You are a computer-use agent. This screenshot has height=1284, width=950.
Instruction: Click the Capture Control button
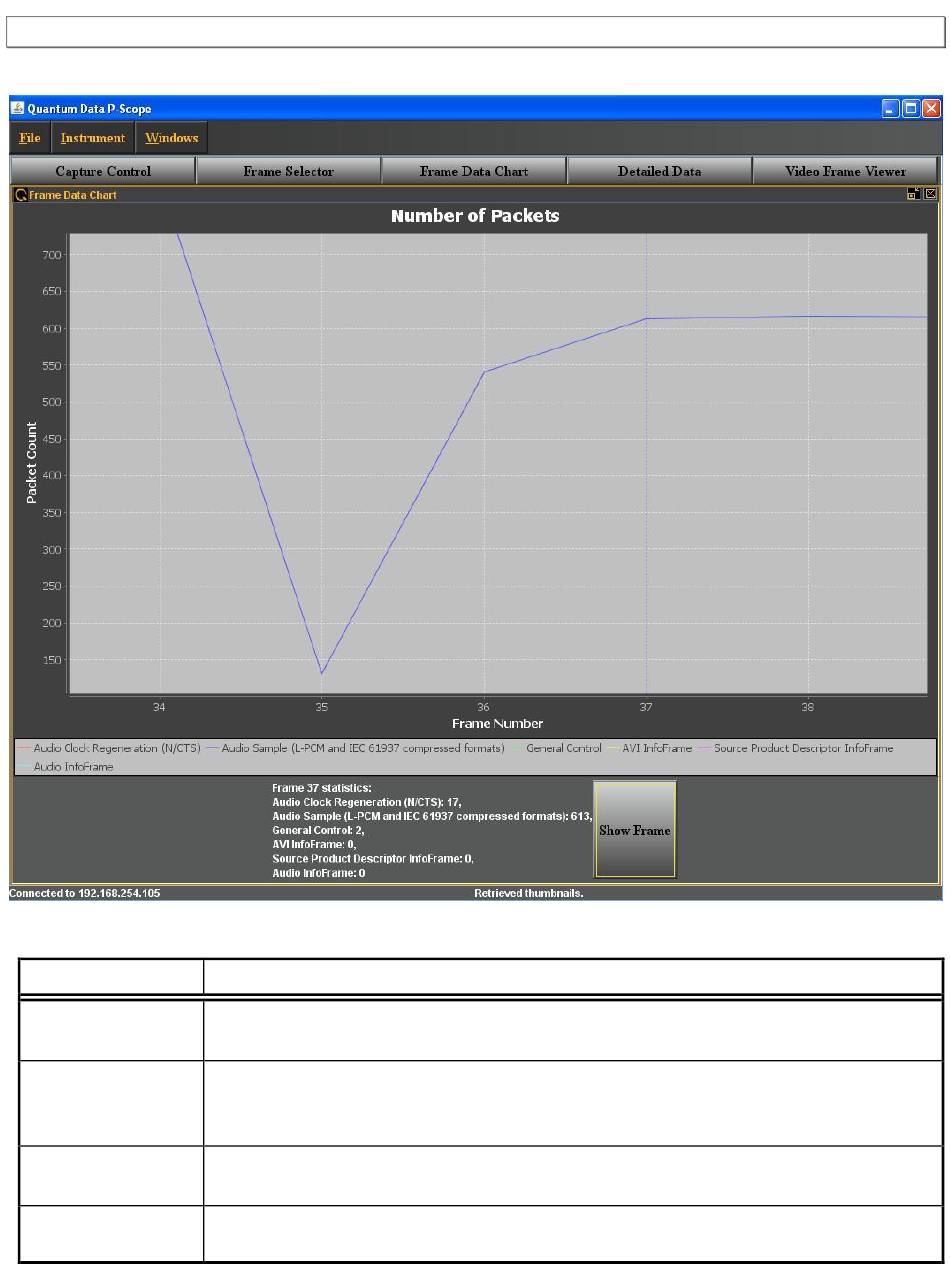click(x=103, y=171)
